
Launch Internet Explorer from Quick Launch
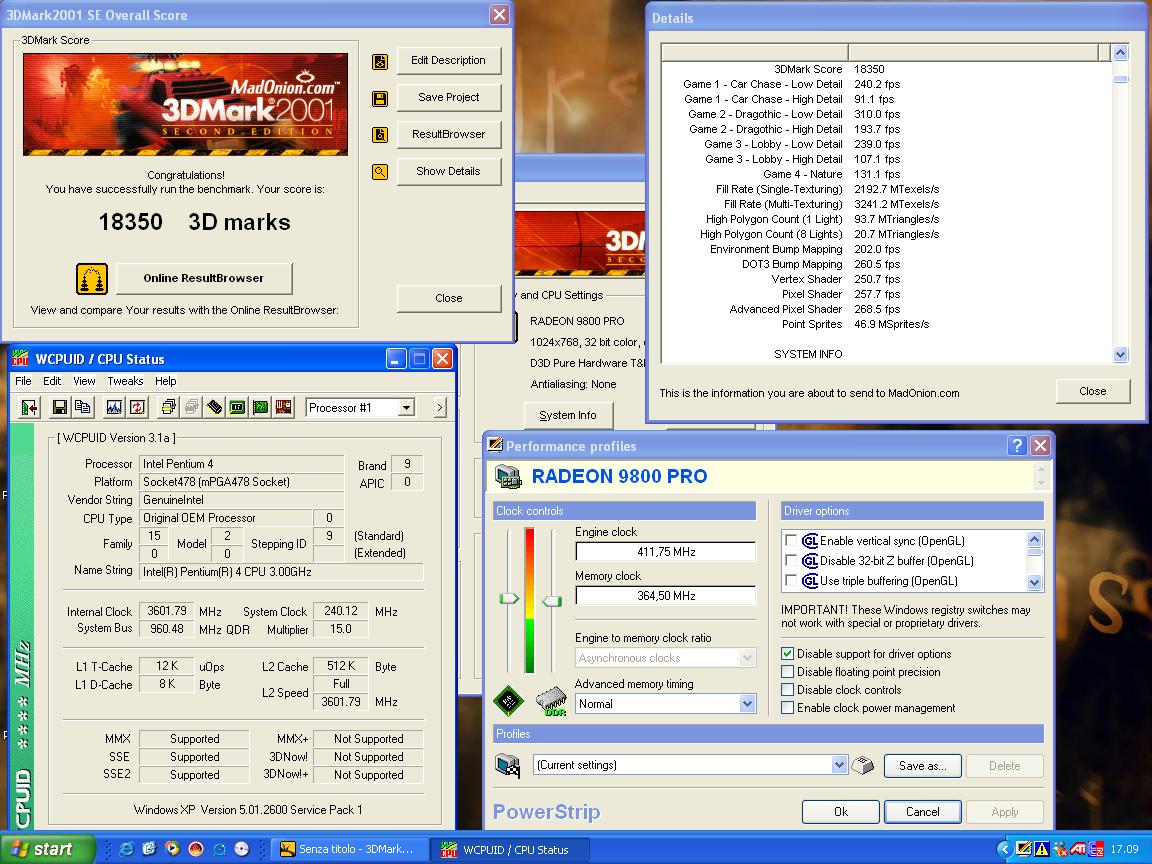[x=126, y=849]
